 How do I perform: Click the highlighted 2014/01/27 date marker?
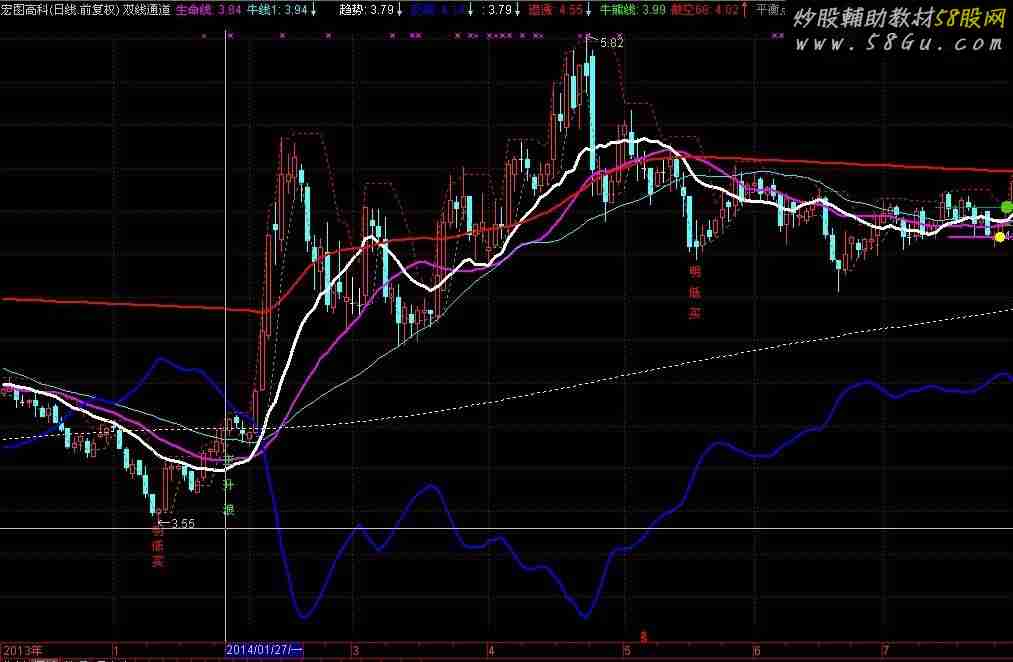click(264, 649)
